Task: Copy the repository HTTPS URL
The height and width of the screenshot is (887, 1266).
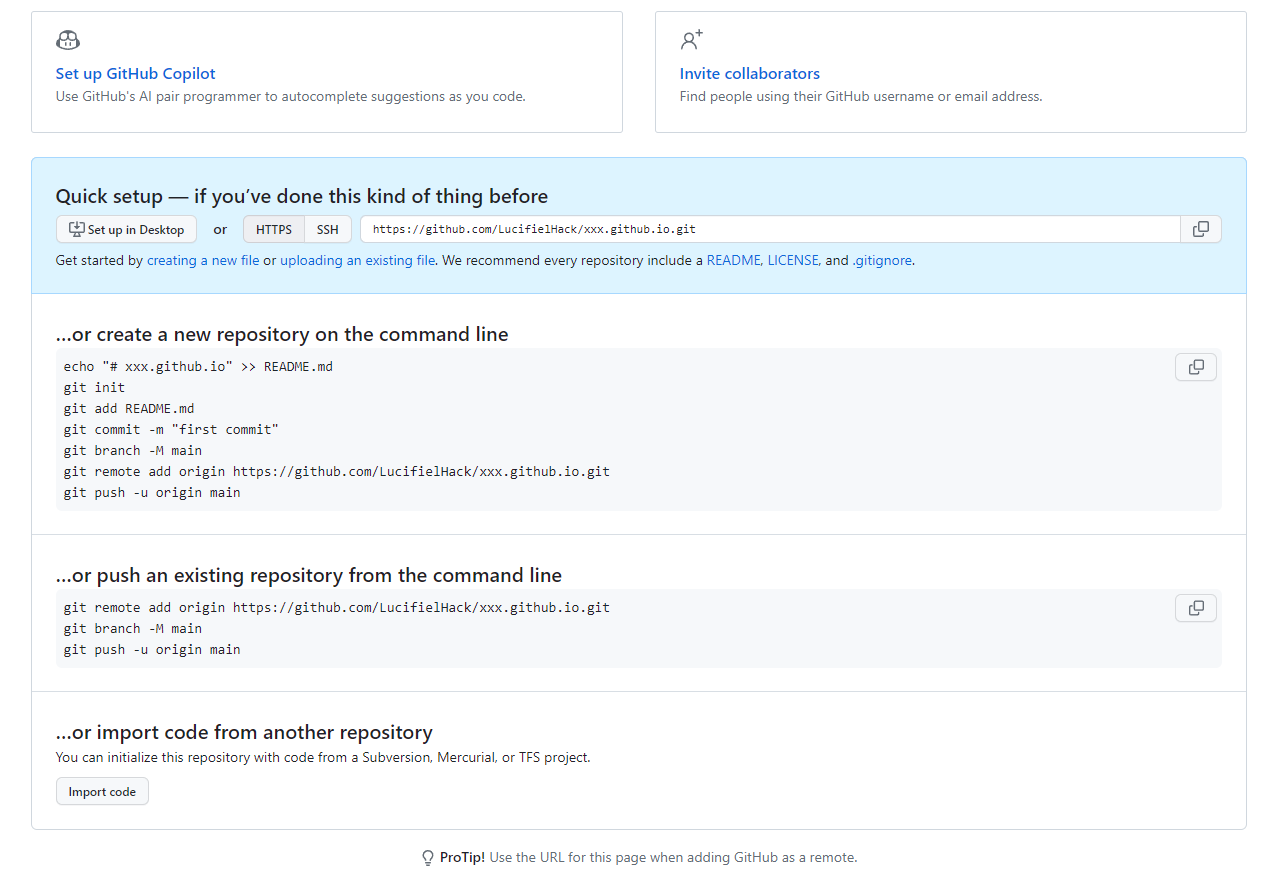Action: pyautogui.click(x=1201, y=229)
